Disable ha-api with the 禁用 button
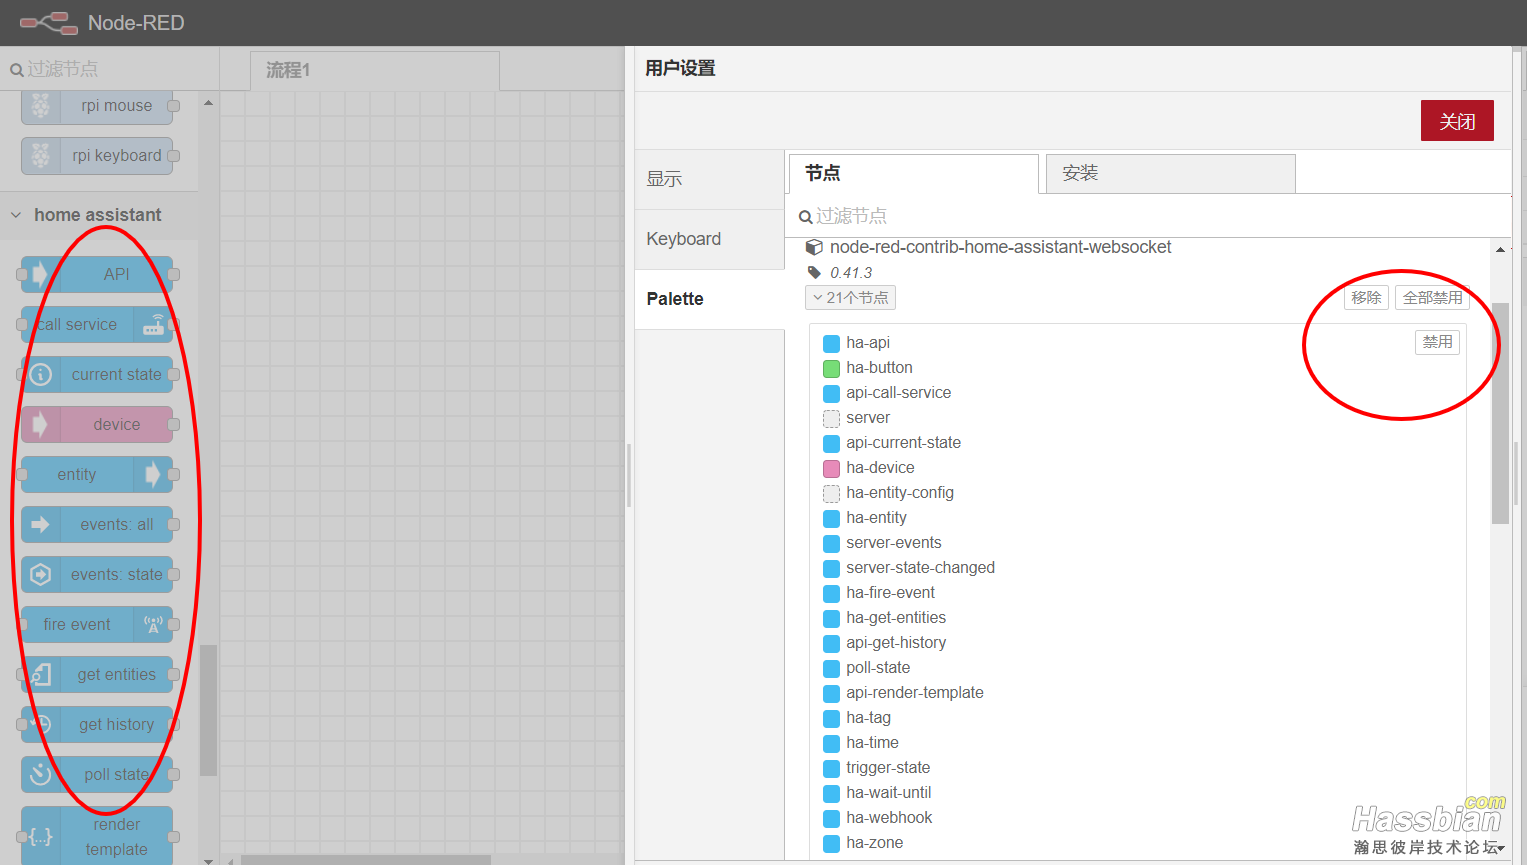1527x865 pixels. tap(1437, 342)
